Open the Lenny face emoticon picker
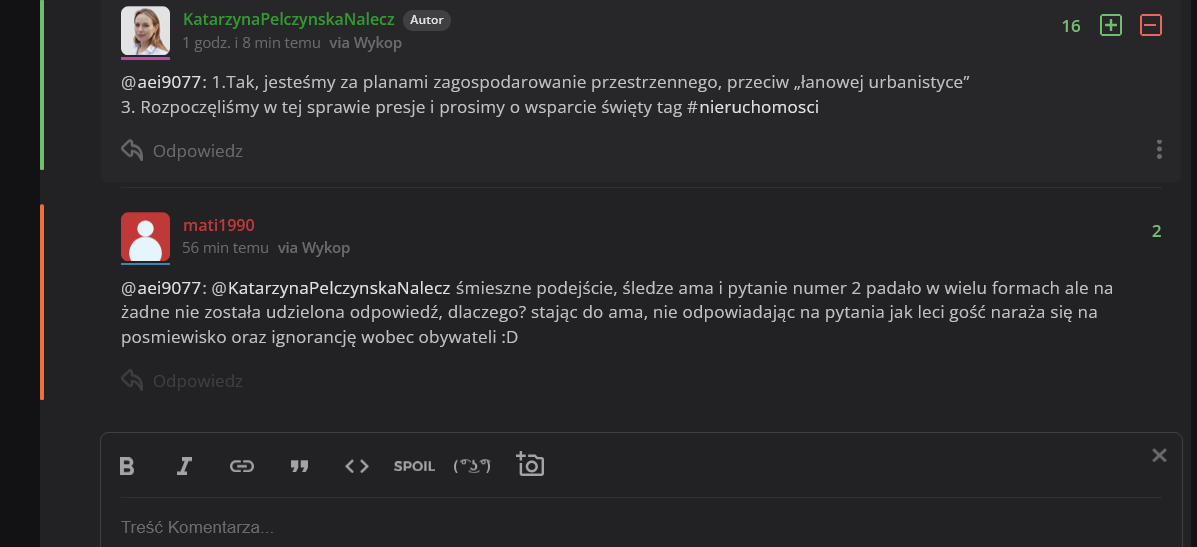 (x=472, y=466)
